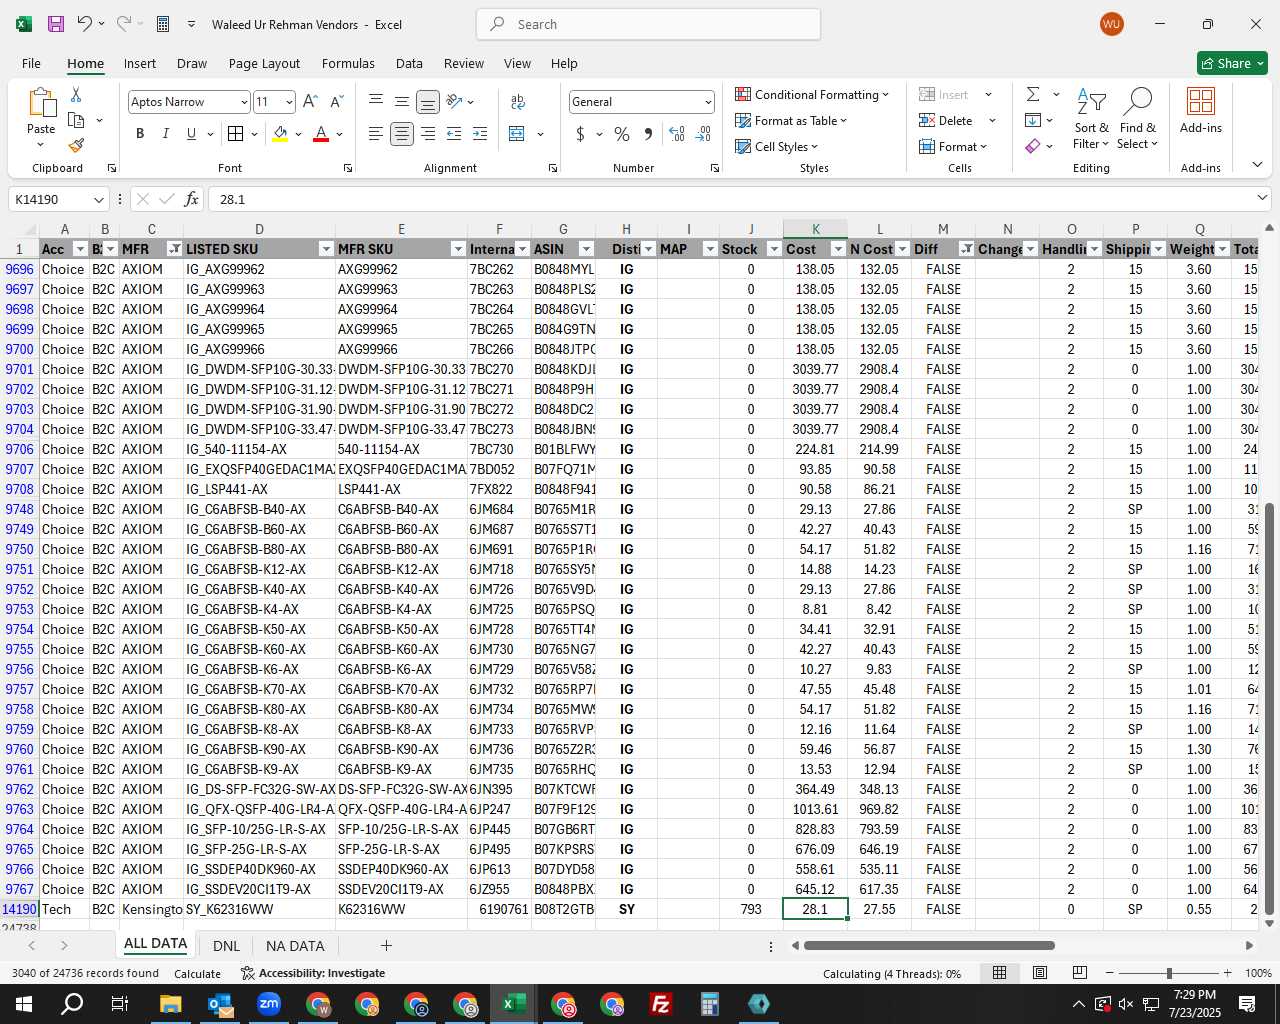Viewport: 1280px width, 1024px height.
Task: Toggle Bold formatting
Action: point(140,134)
